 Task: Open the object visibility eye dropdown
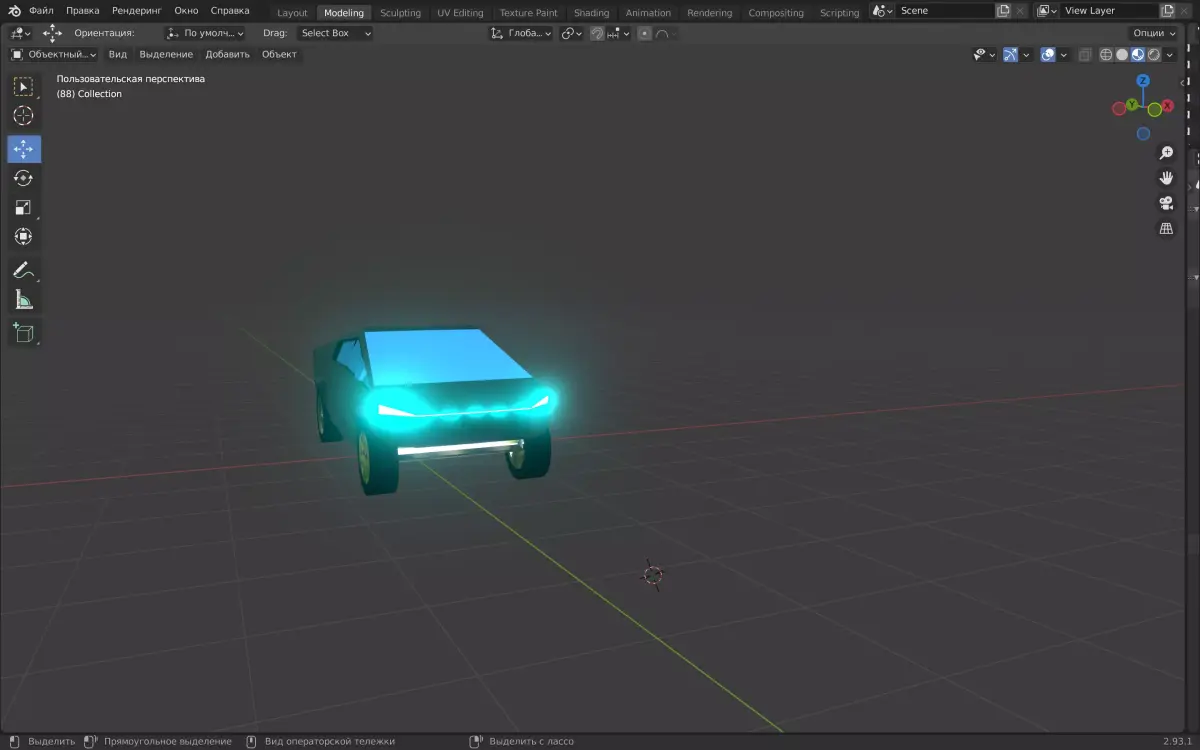click(x=985, y=55)
